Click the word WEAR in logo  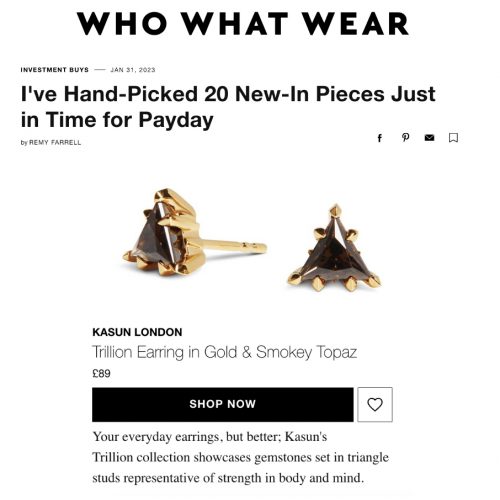click(x=356, y=23)
